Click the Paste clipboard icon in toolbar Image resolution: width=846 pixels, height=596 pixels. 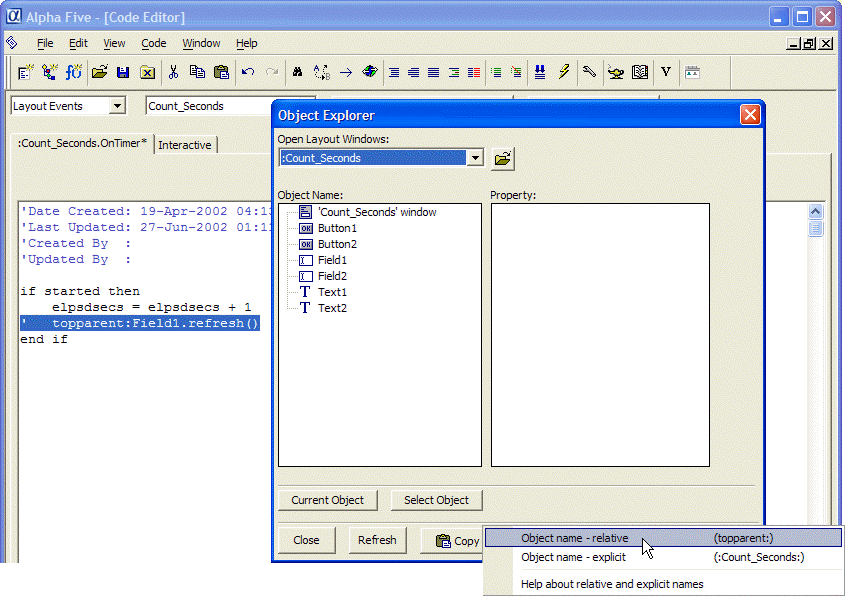(221, 72)
